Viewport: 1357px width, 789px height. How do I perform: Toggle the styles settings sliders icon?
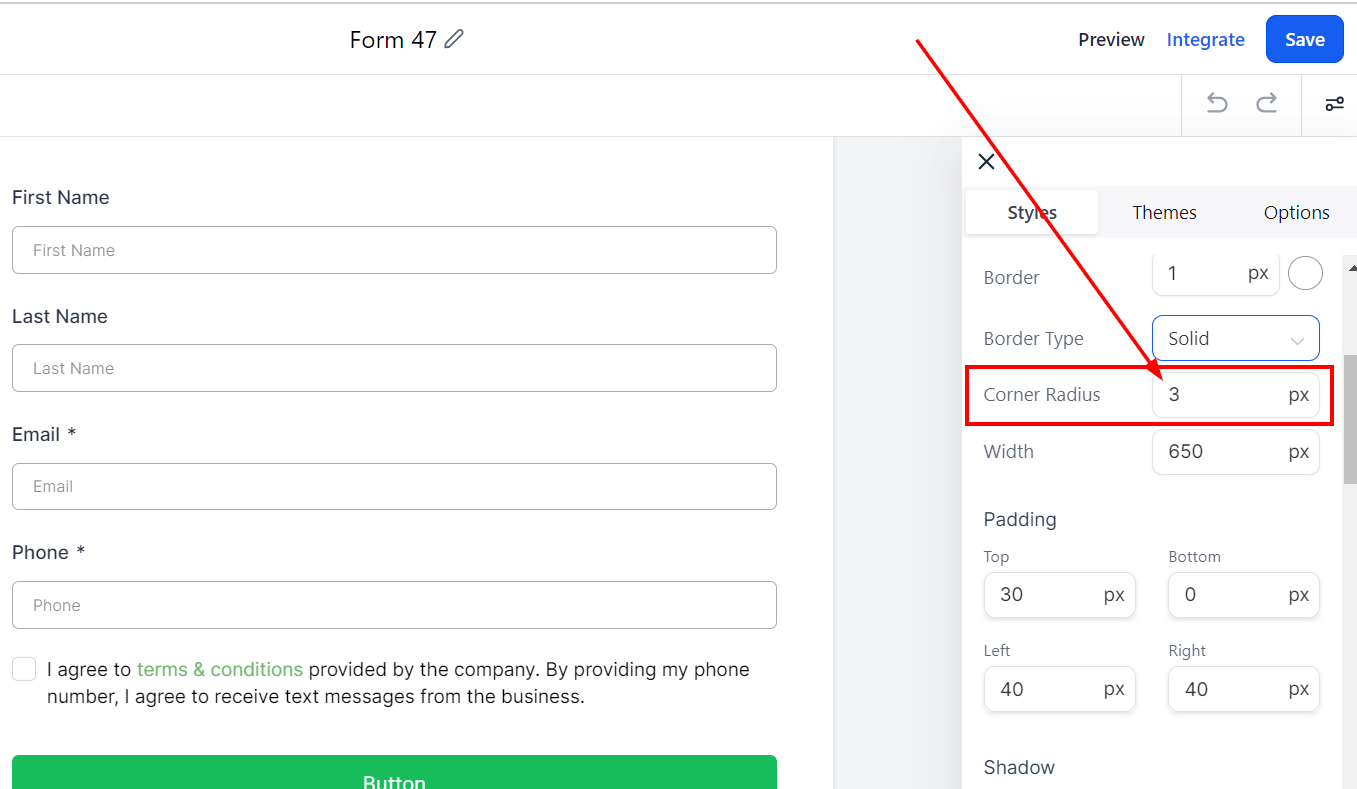pos(1334,103)
